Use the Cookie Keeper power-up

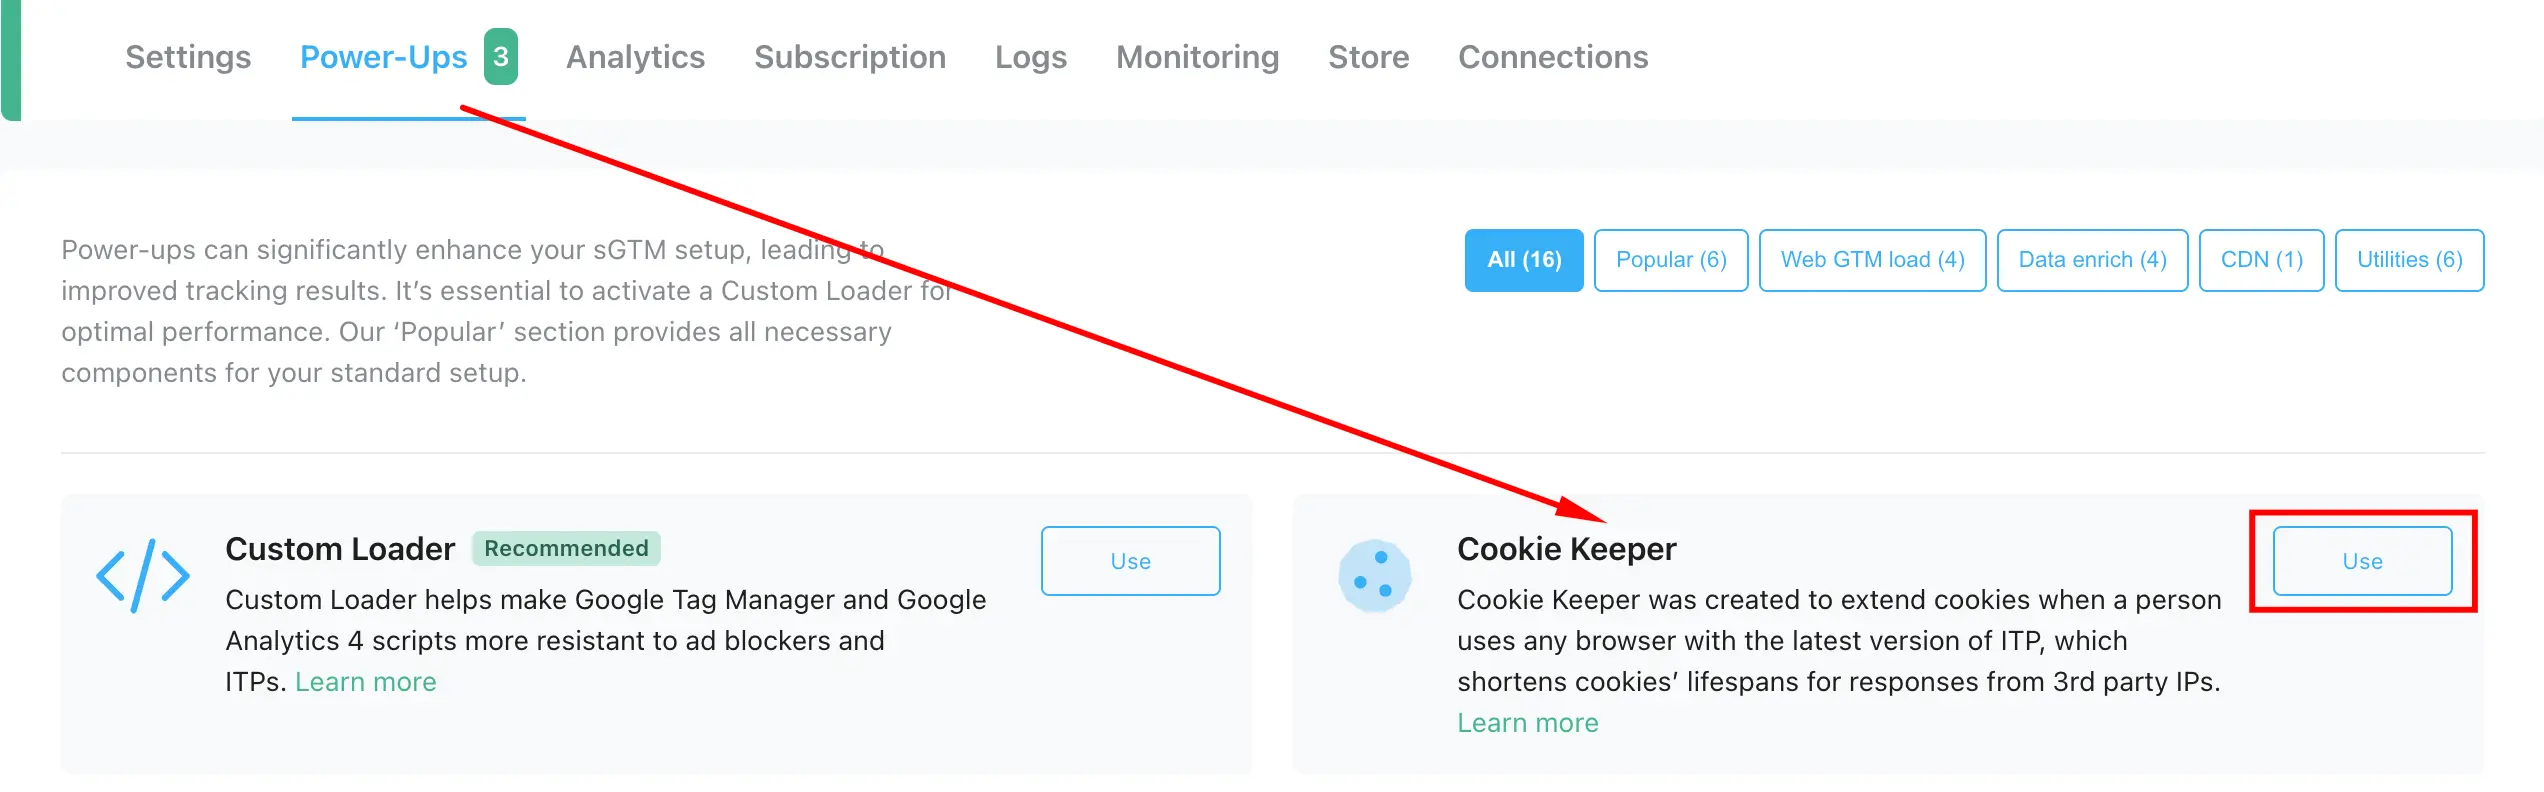point(2363,561)
